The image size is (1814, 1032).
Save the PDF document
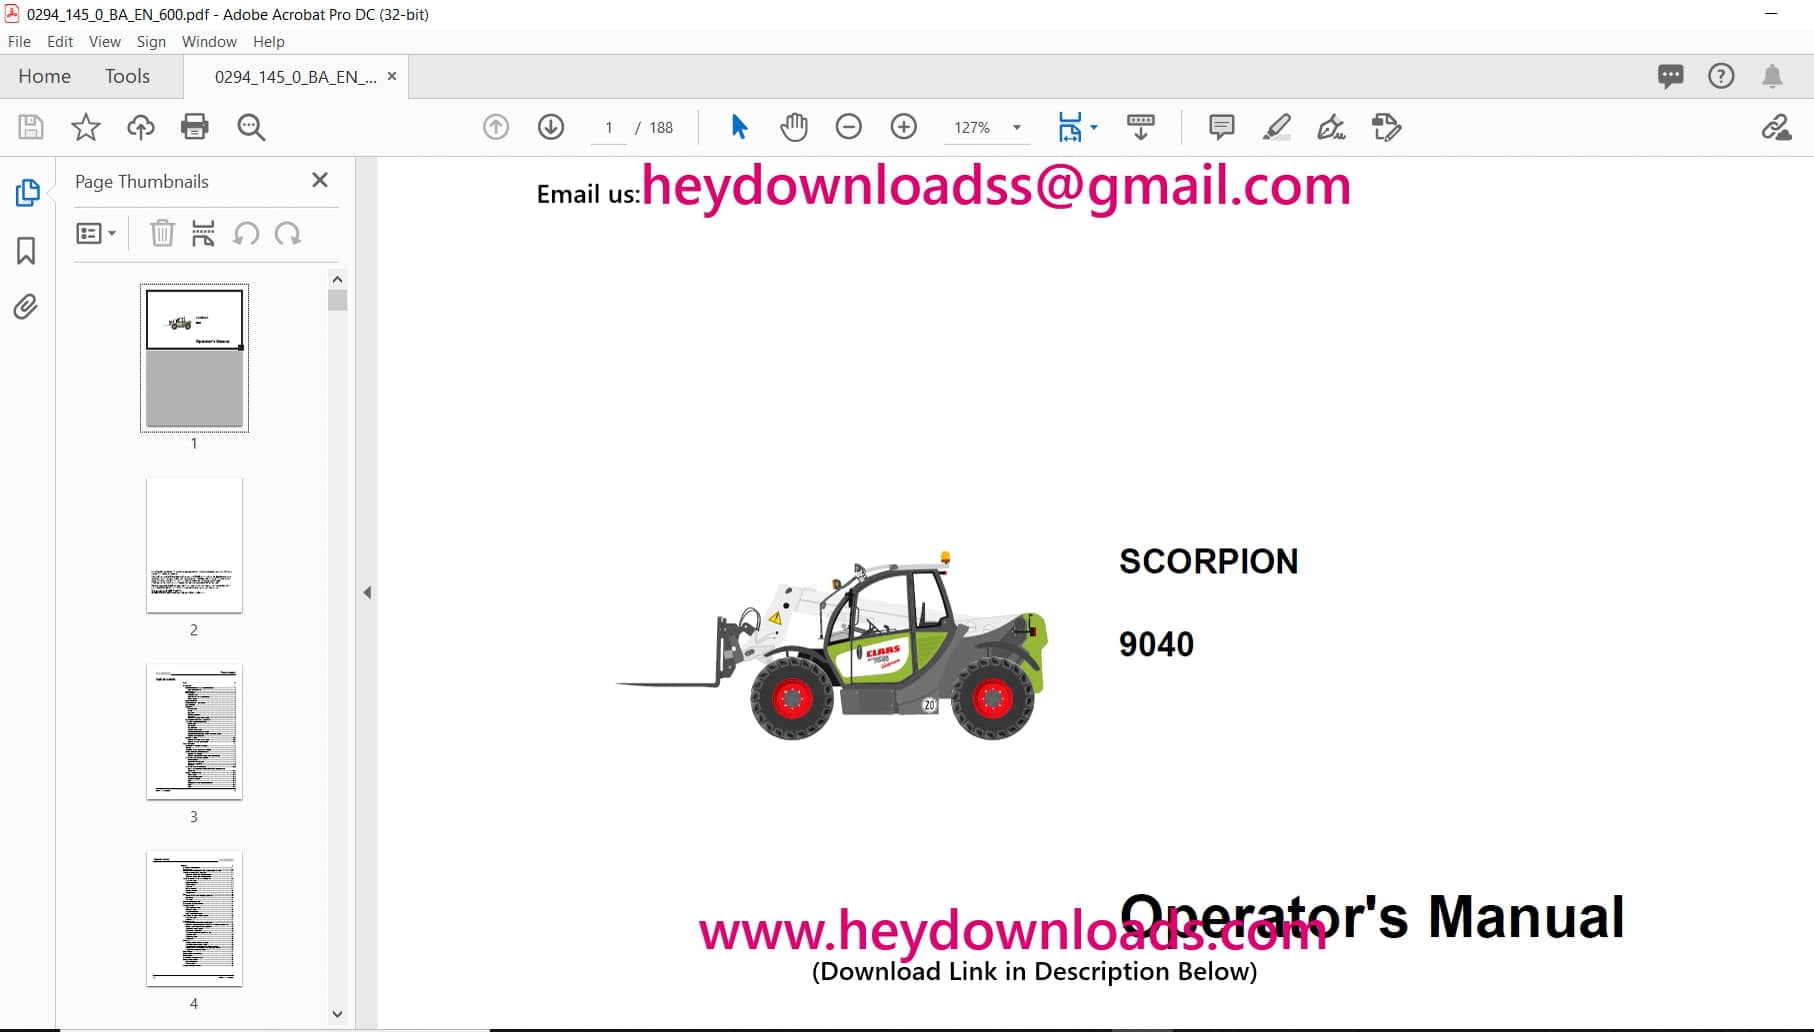pyautogui.click(x=30, y=127)
